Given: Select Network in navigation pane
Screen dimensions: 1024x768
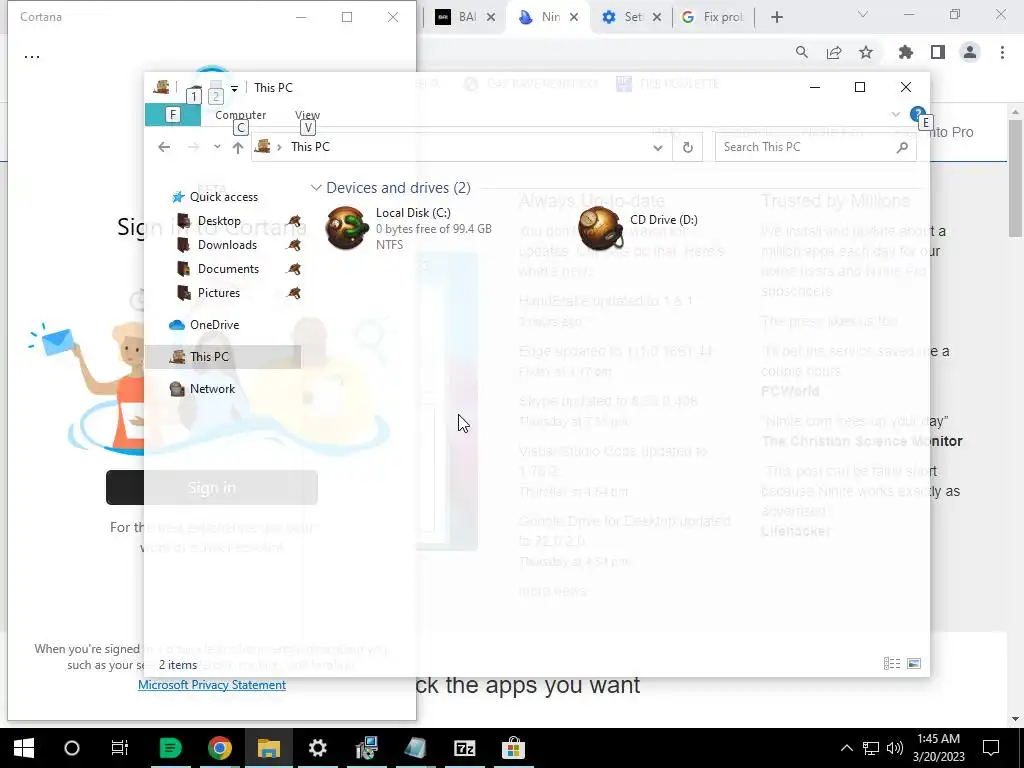Looking at the screenshot, I should [212, 389].
